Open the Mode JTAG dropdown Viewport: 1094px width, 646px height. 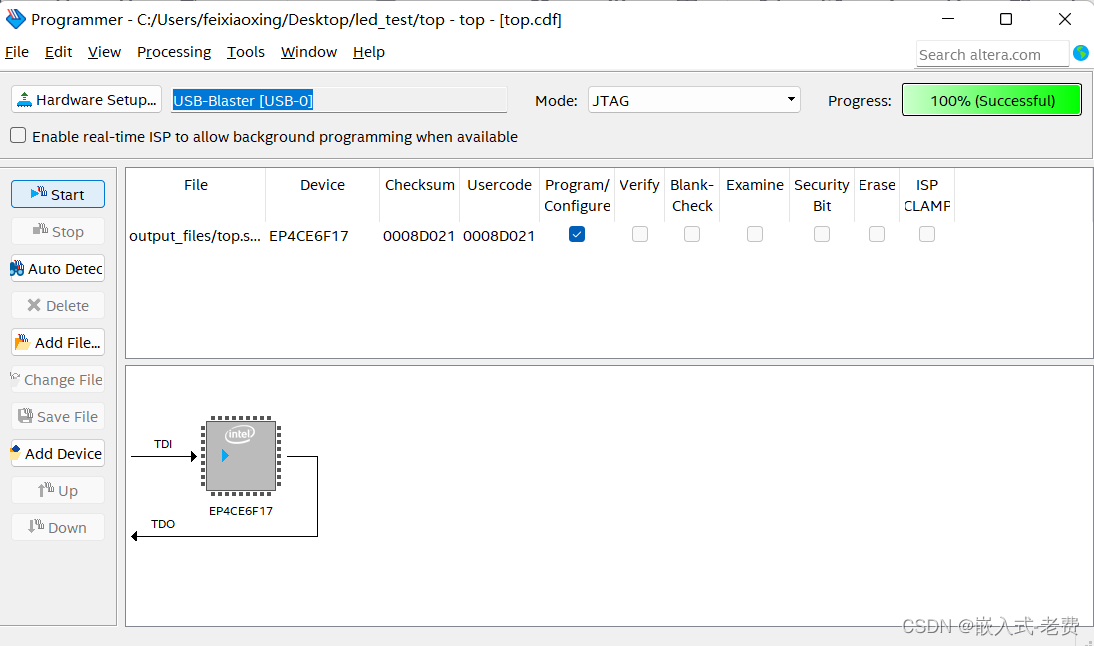coord(694,100)
